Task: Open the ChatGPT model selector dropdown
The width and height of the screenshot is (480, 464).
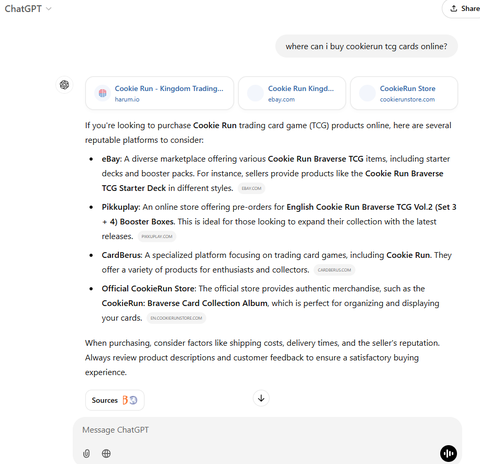Action: (x=28, y=9)
